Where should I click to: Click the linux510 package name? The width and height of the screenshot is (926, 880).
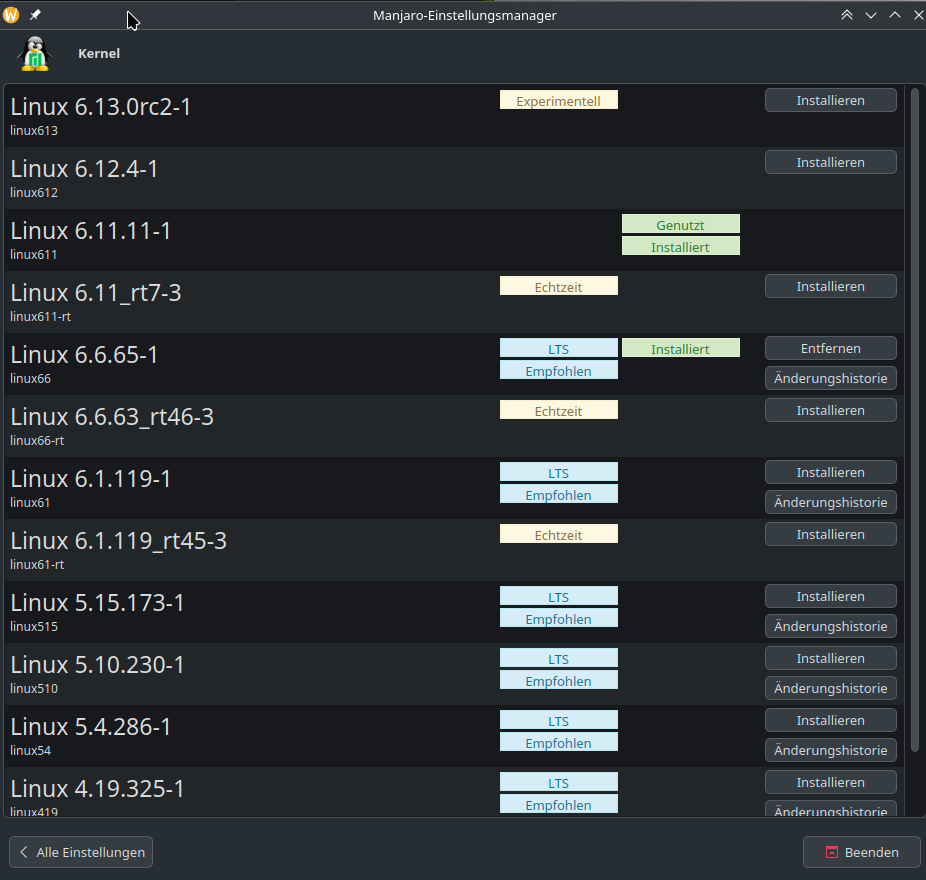pyautogui.click(x=34, y=689)
